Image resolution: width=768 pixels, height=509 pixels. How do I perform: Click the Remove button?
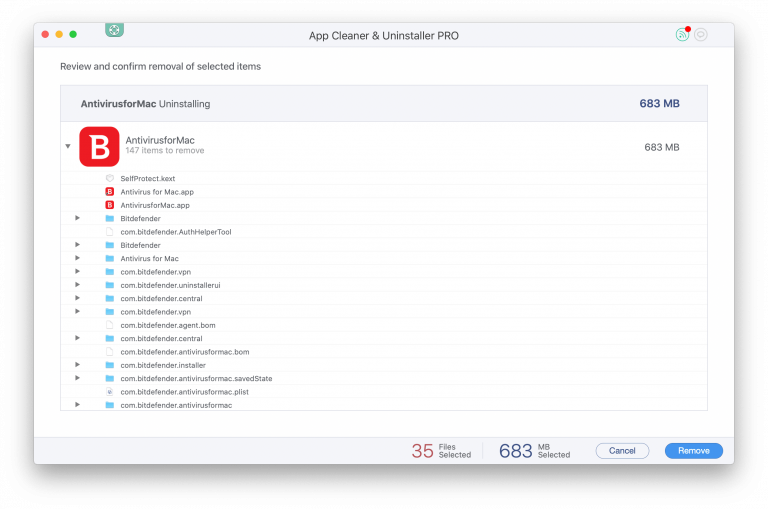point(694,451)
